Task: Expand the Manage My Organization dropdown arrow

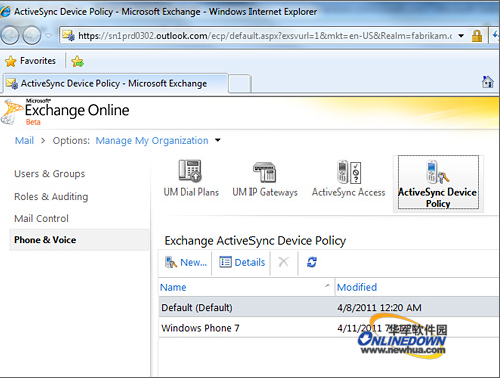Action: click(x=218, y=140)
